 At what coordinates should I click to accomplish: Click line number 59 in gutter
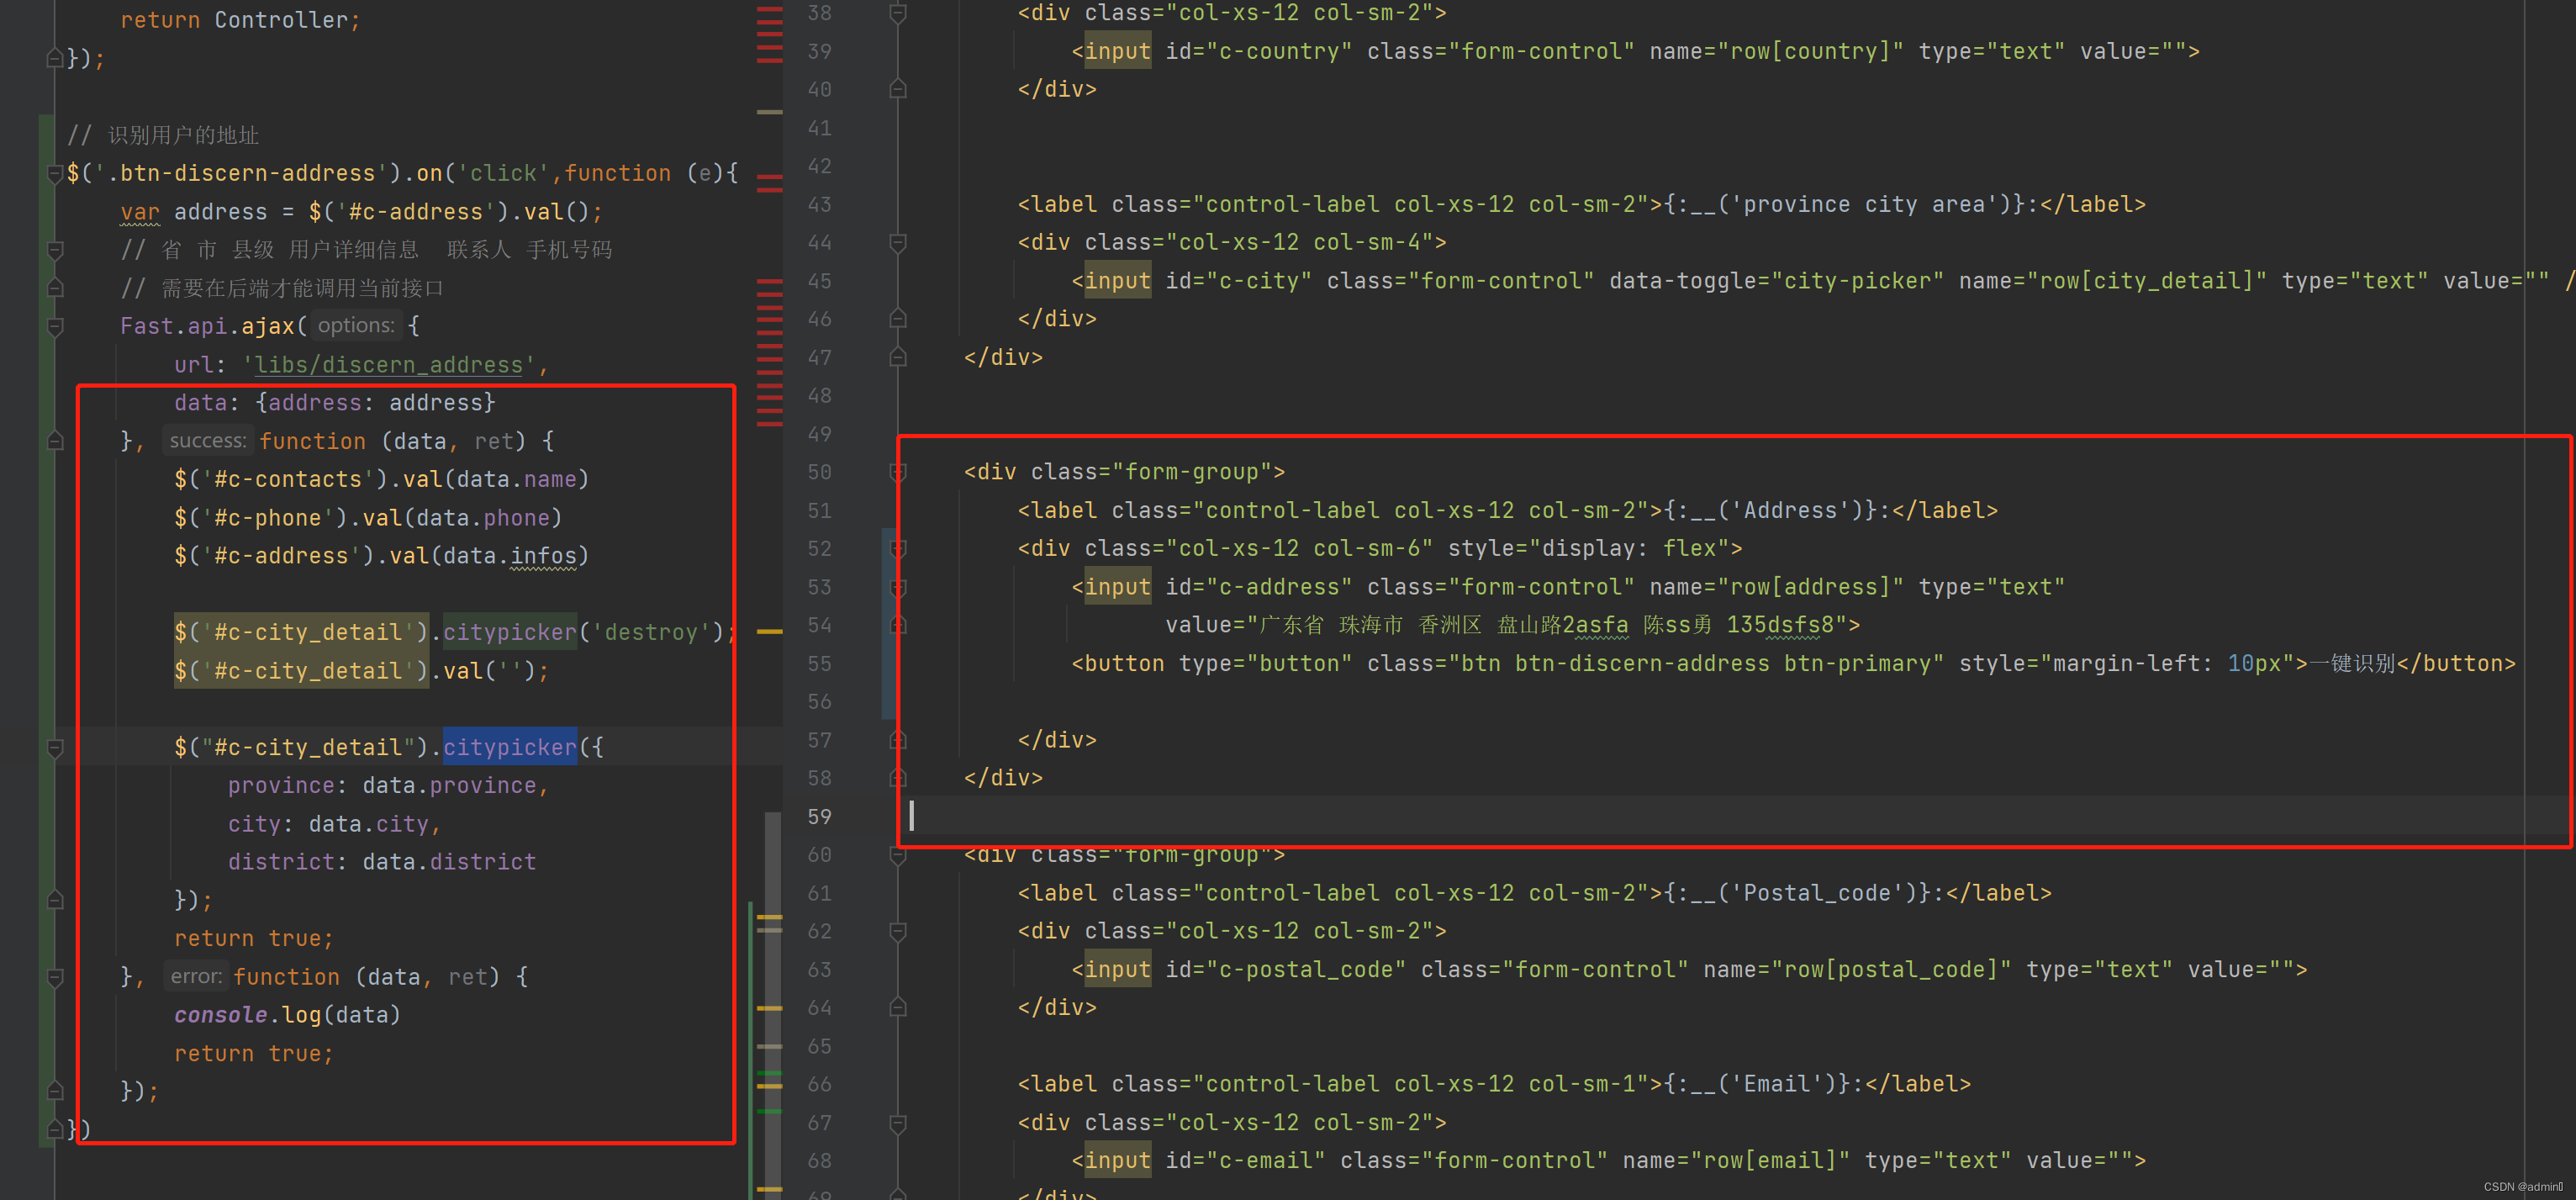pyautogui.click(x=819, y=817)
